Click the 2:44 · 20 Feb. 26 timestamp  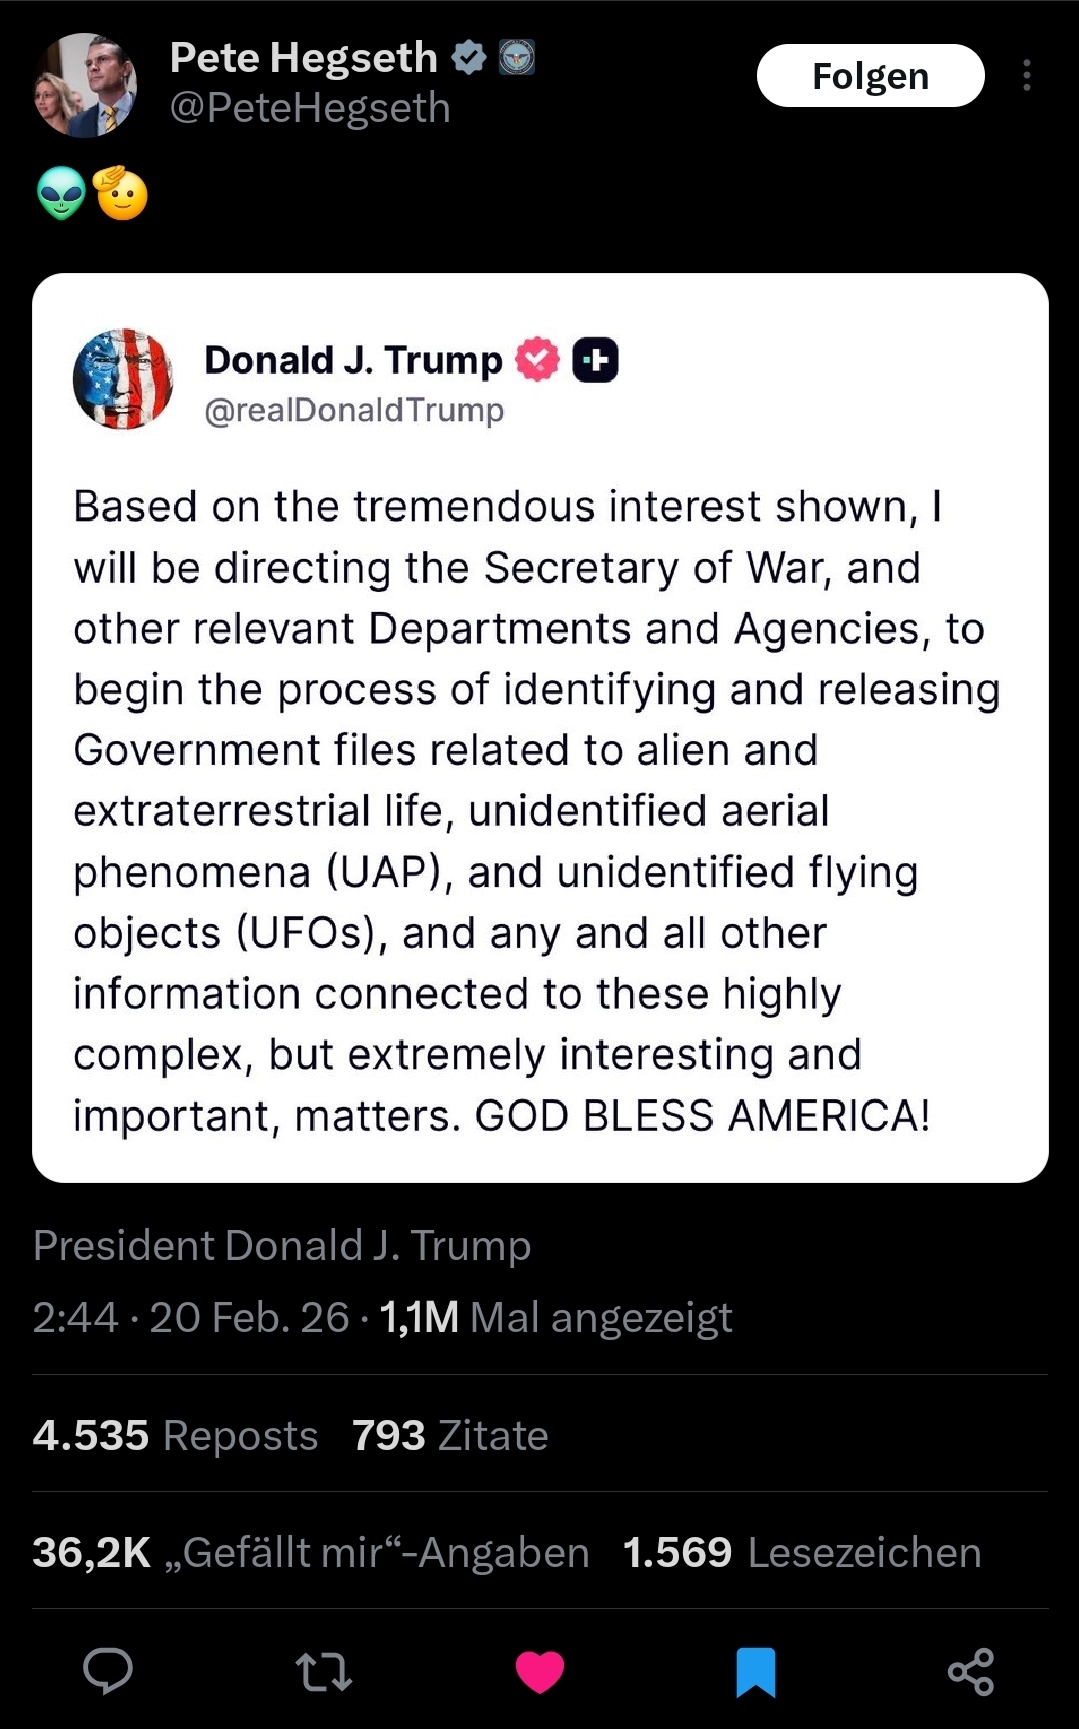191,1317
